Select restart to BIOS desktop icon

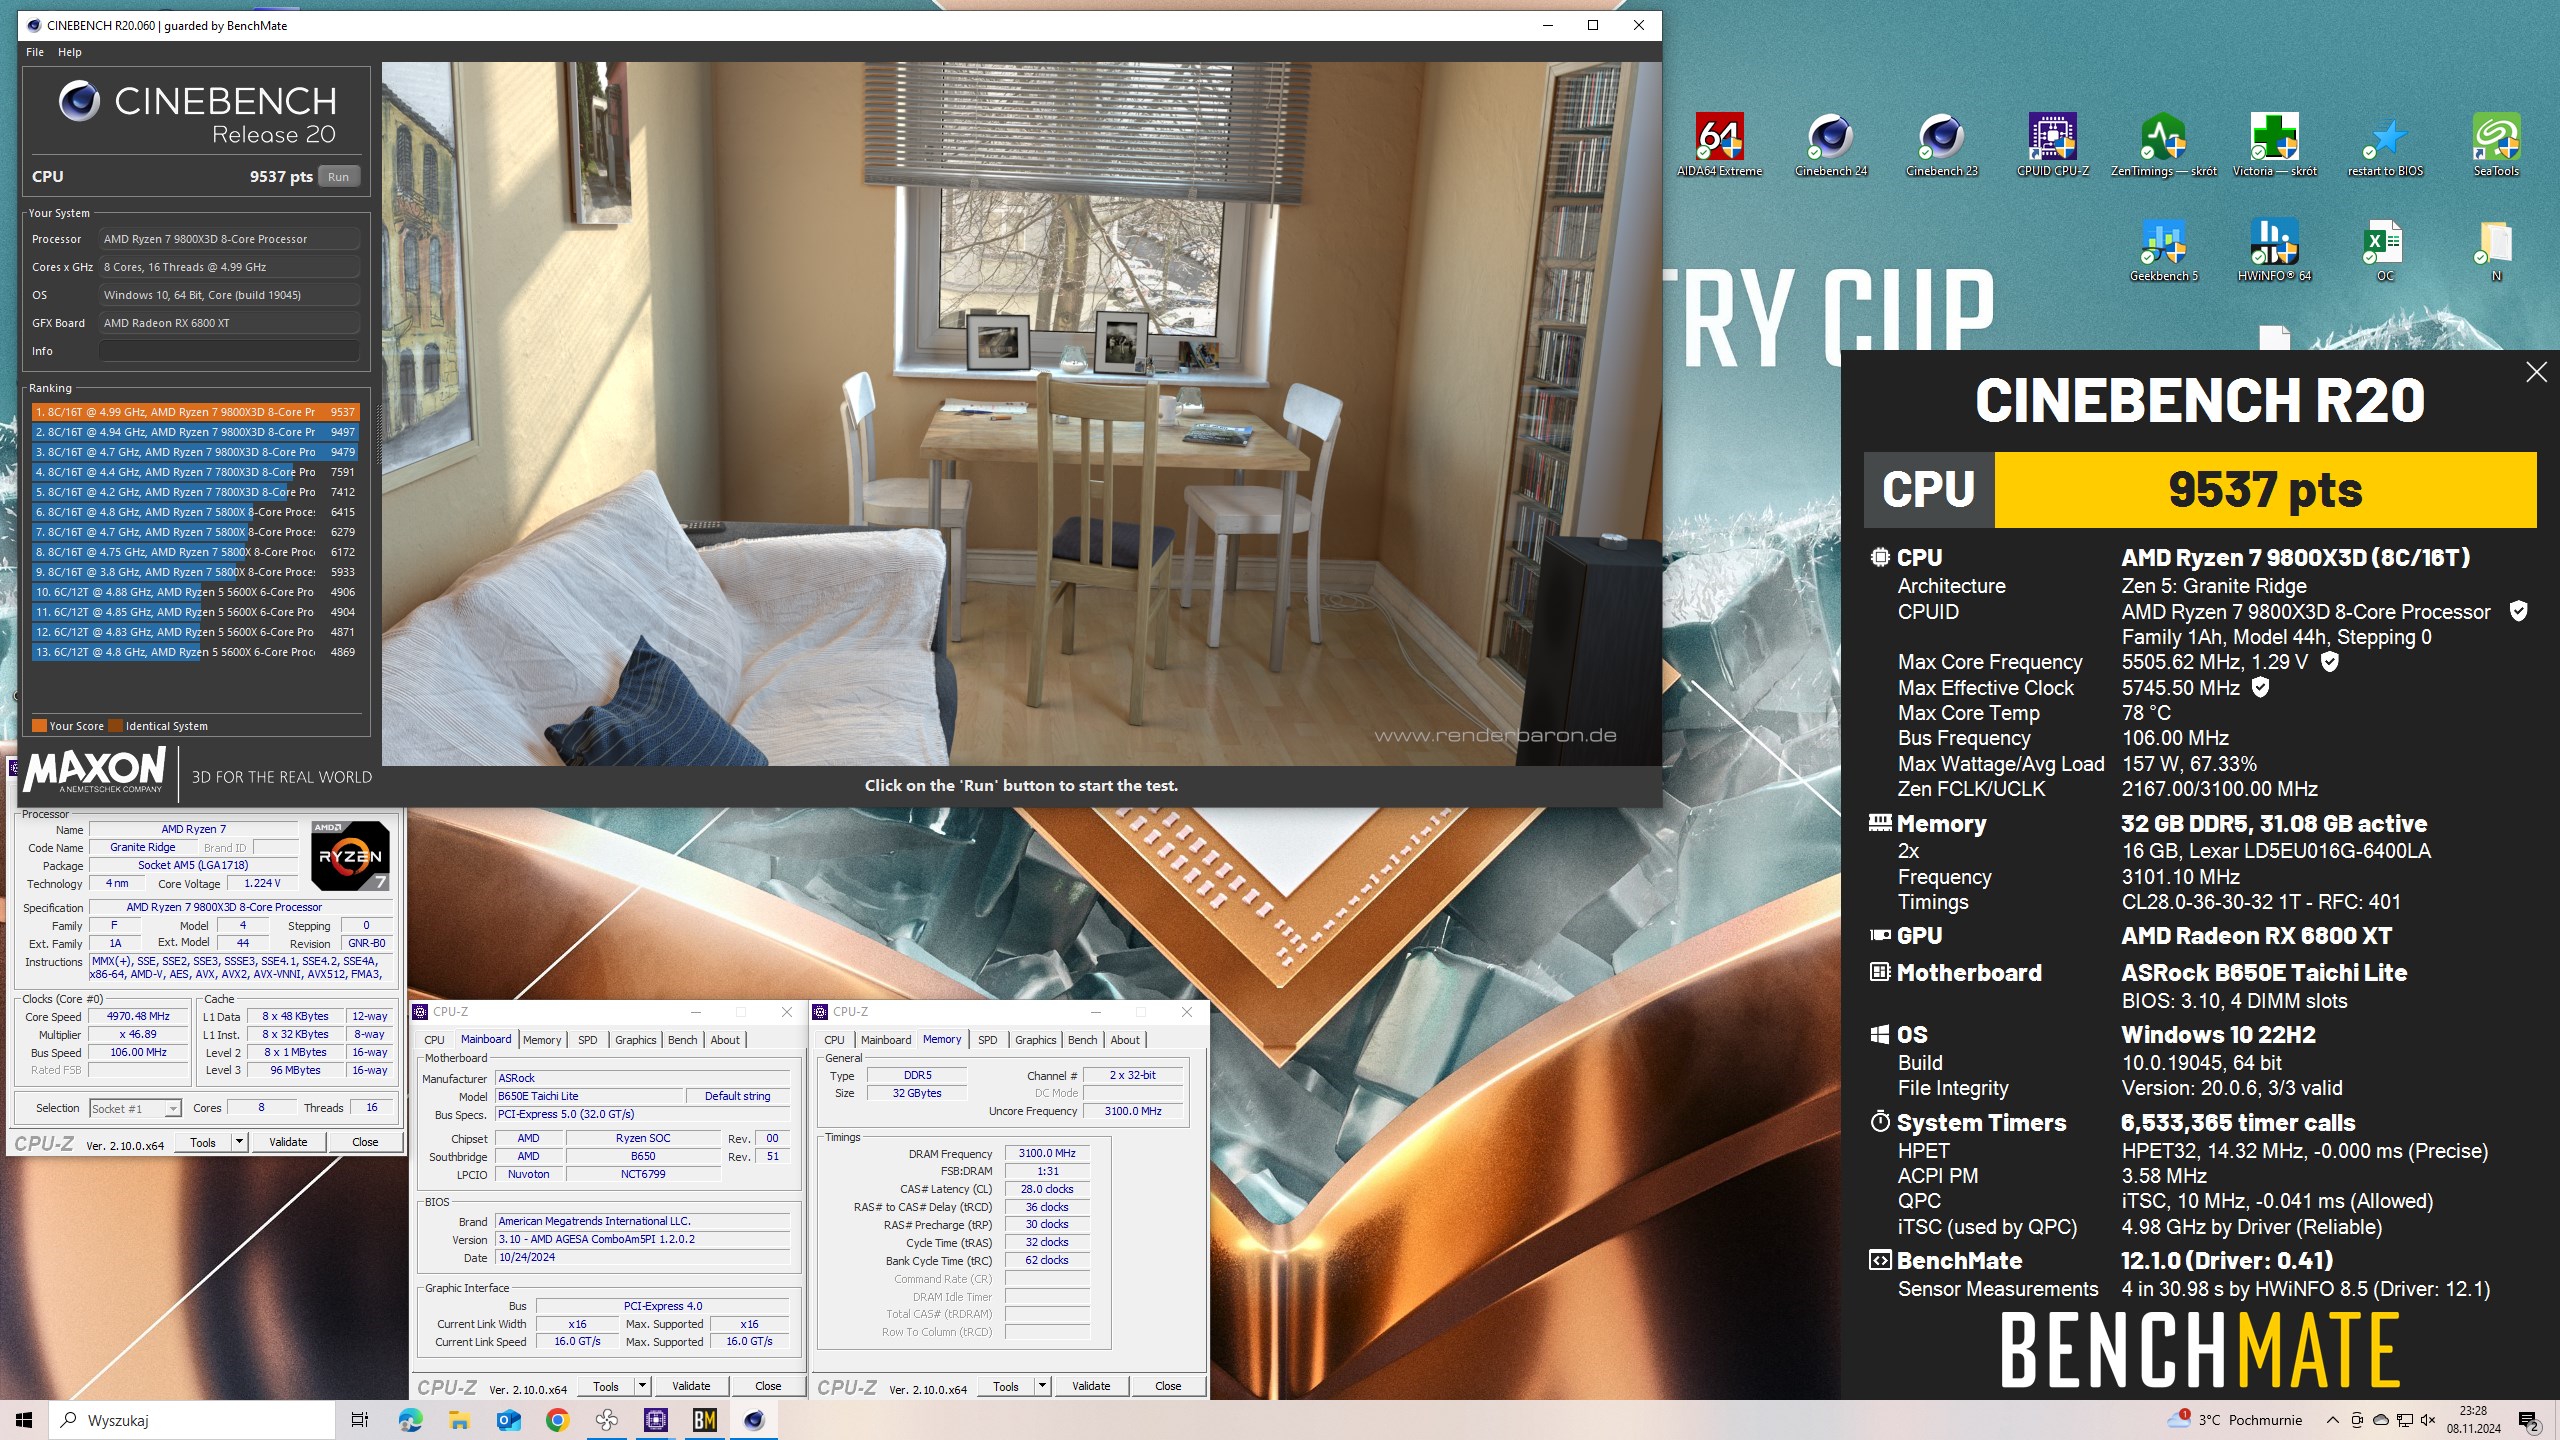(x=2385, y=145)
